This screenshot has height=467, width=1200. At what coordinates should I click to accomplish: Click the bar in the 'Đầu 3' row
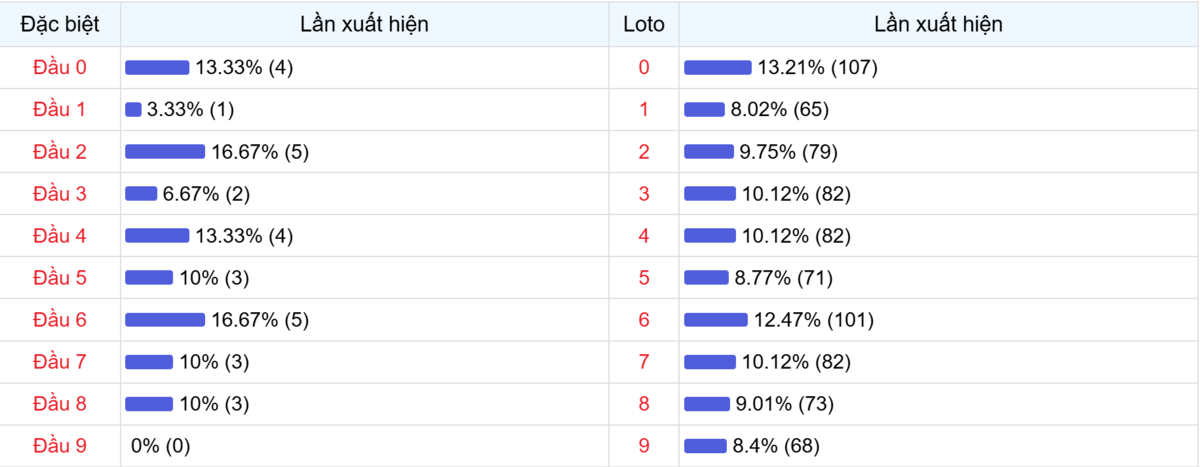coord(141,194)
